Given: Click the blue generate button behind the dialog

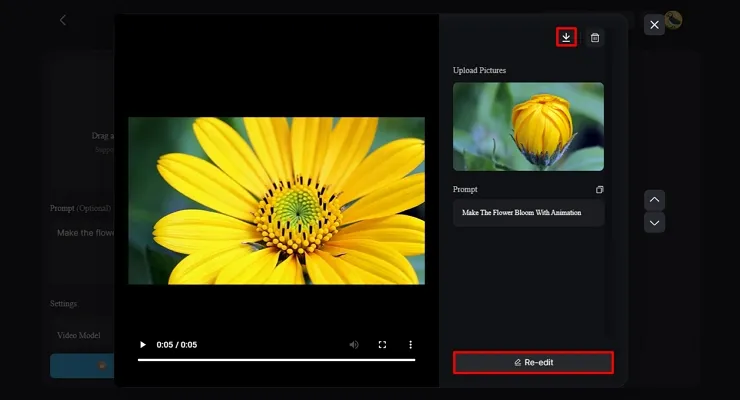Looking at the screenshot, I should 82,366.
